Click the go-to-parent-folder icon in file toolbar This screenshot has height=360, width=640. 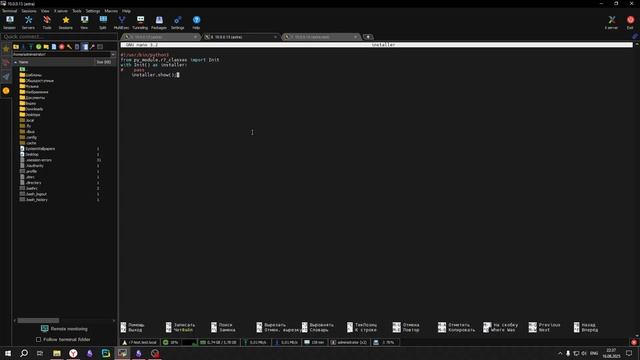(16, 47)
